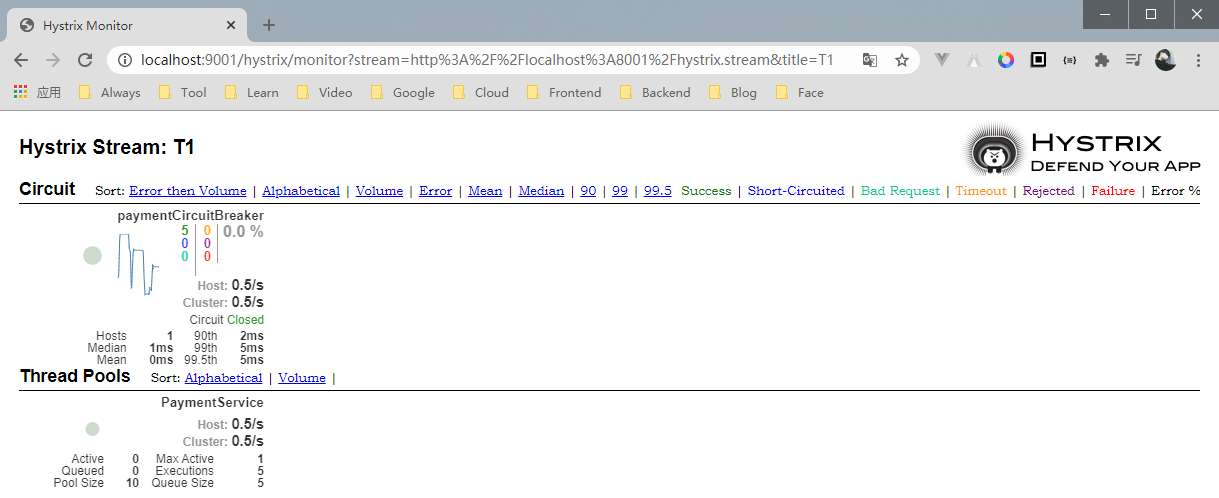The height and width of the screenshot is (498, 1219).
Task: Reload the Hystrix Monitor page
Action: click(x=86, y=60)
